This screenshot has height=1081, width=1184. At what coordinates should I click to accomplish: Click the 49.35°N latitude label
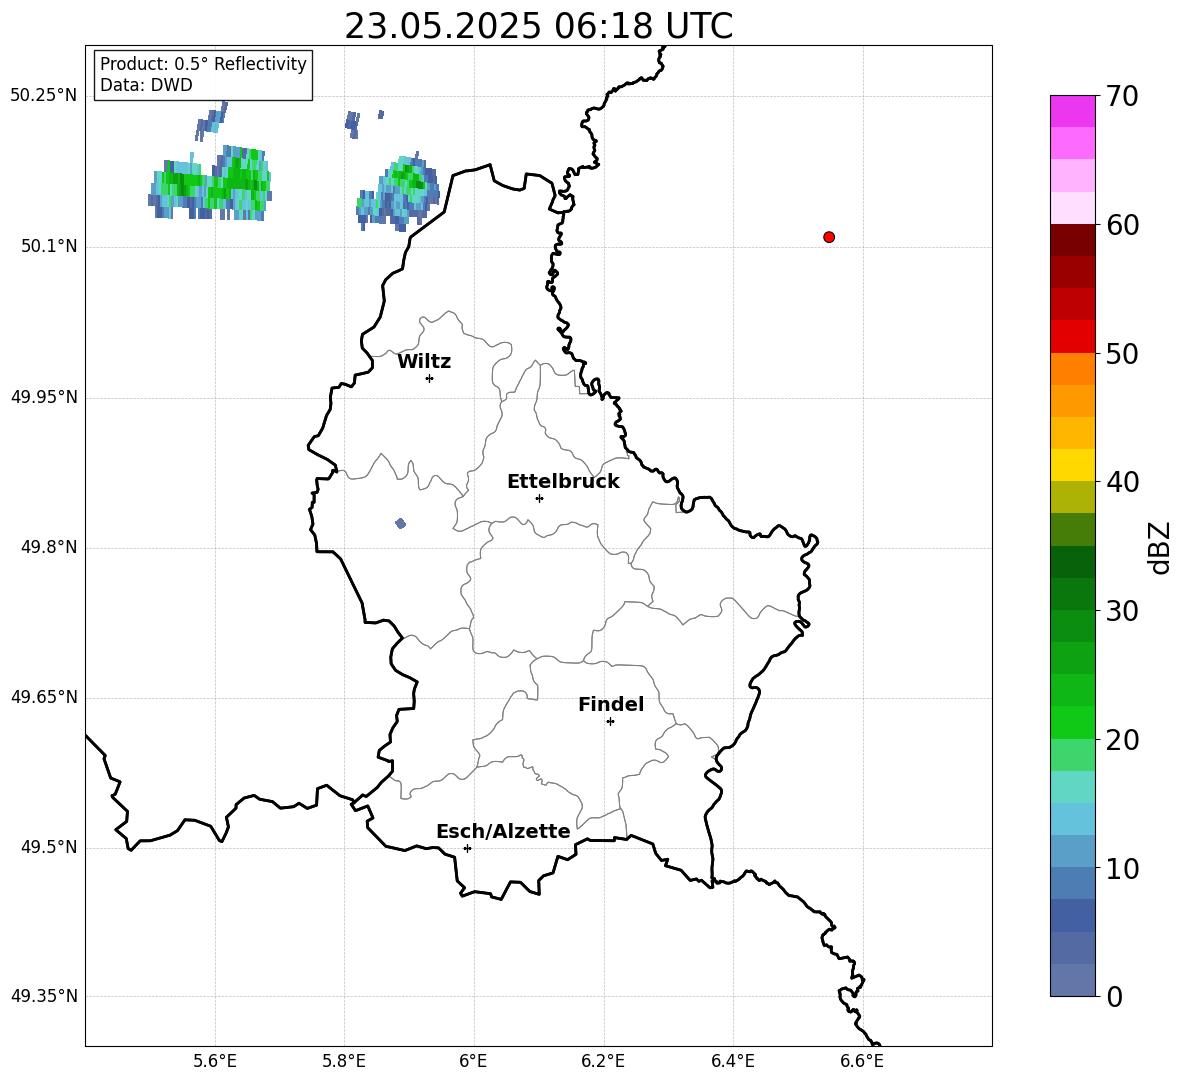(44, 996)
